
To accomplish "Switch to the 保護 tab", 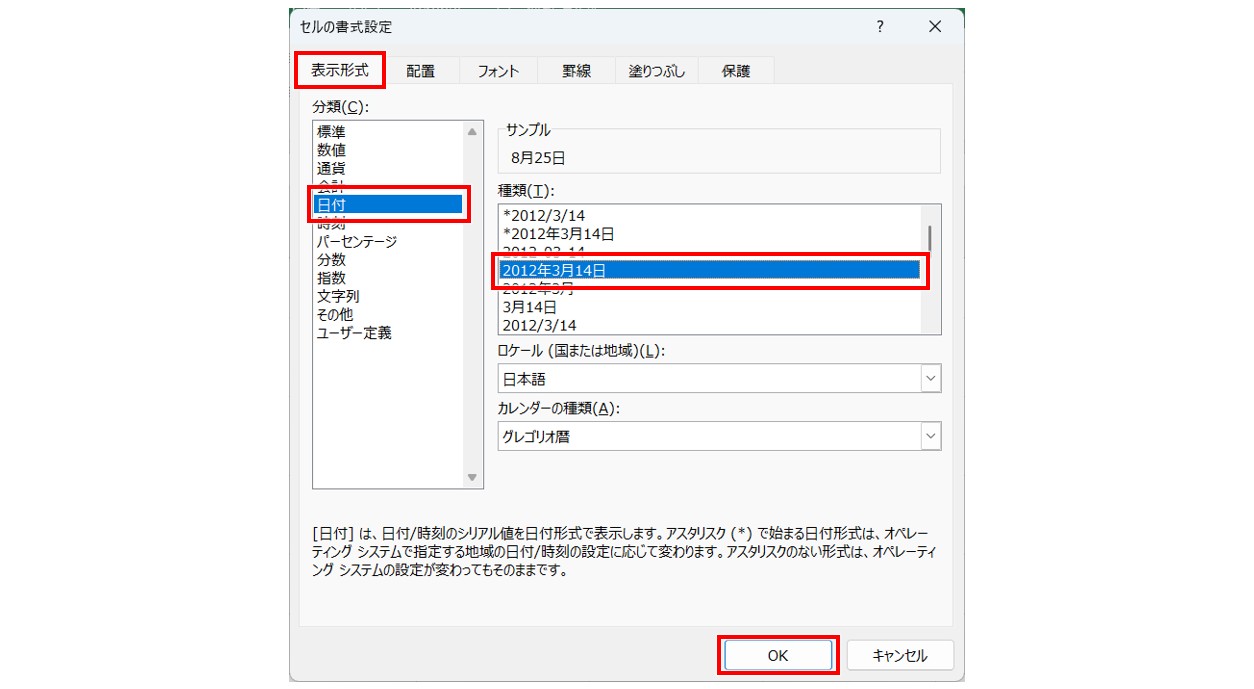I will [736, 71].
